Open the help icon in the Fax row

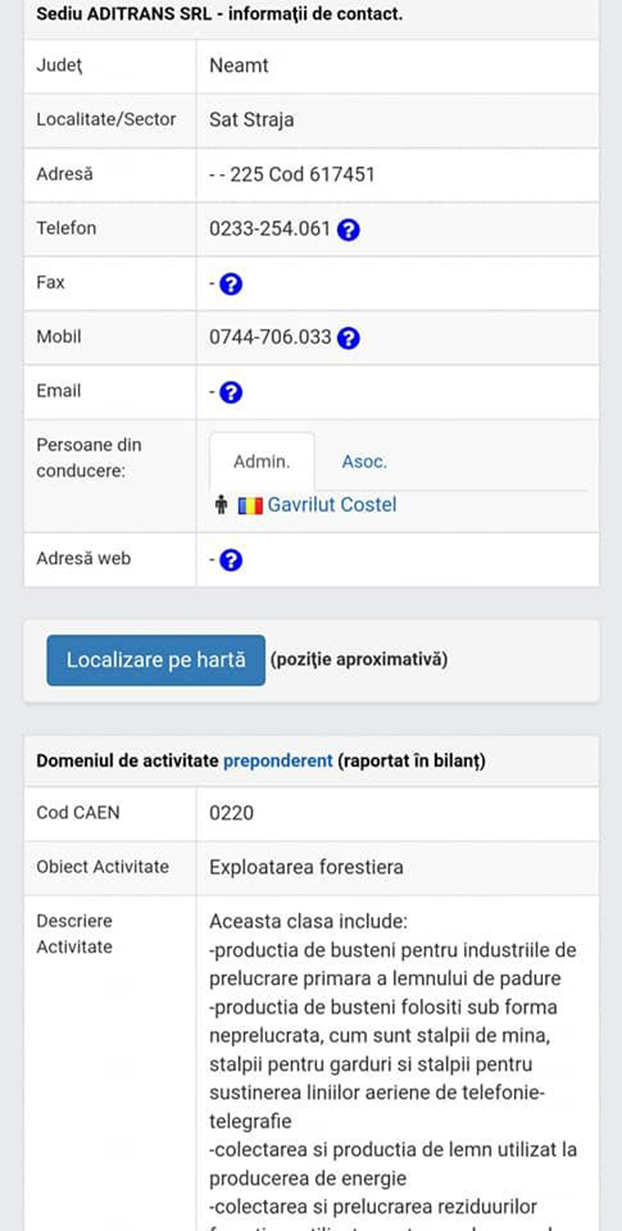click(229, 283)
